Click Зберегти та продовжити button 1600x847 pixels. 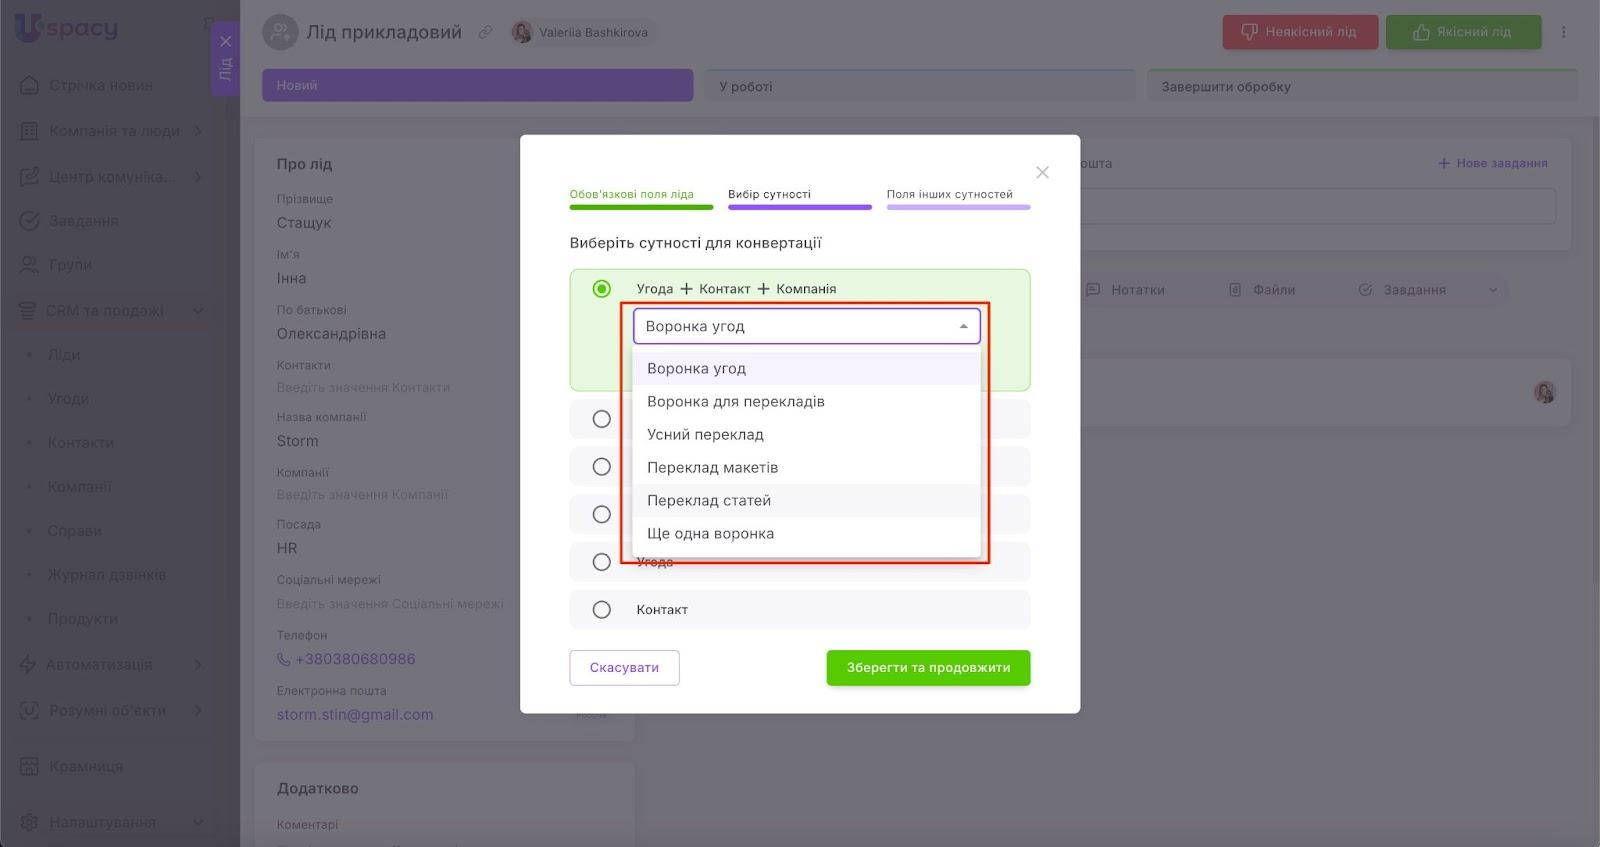coord(928,668)
